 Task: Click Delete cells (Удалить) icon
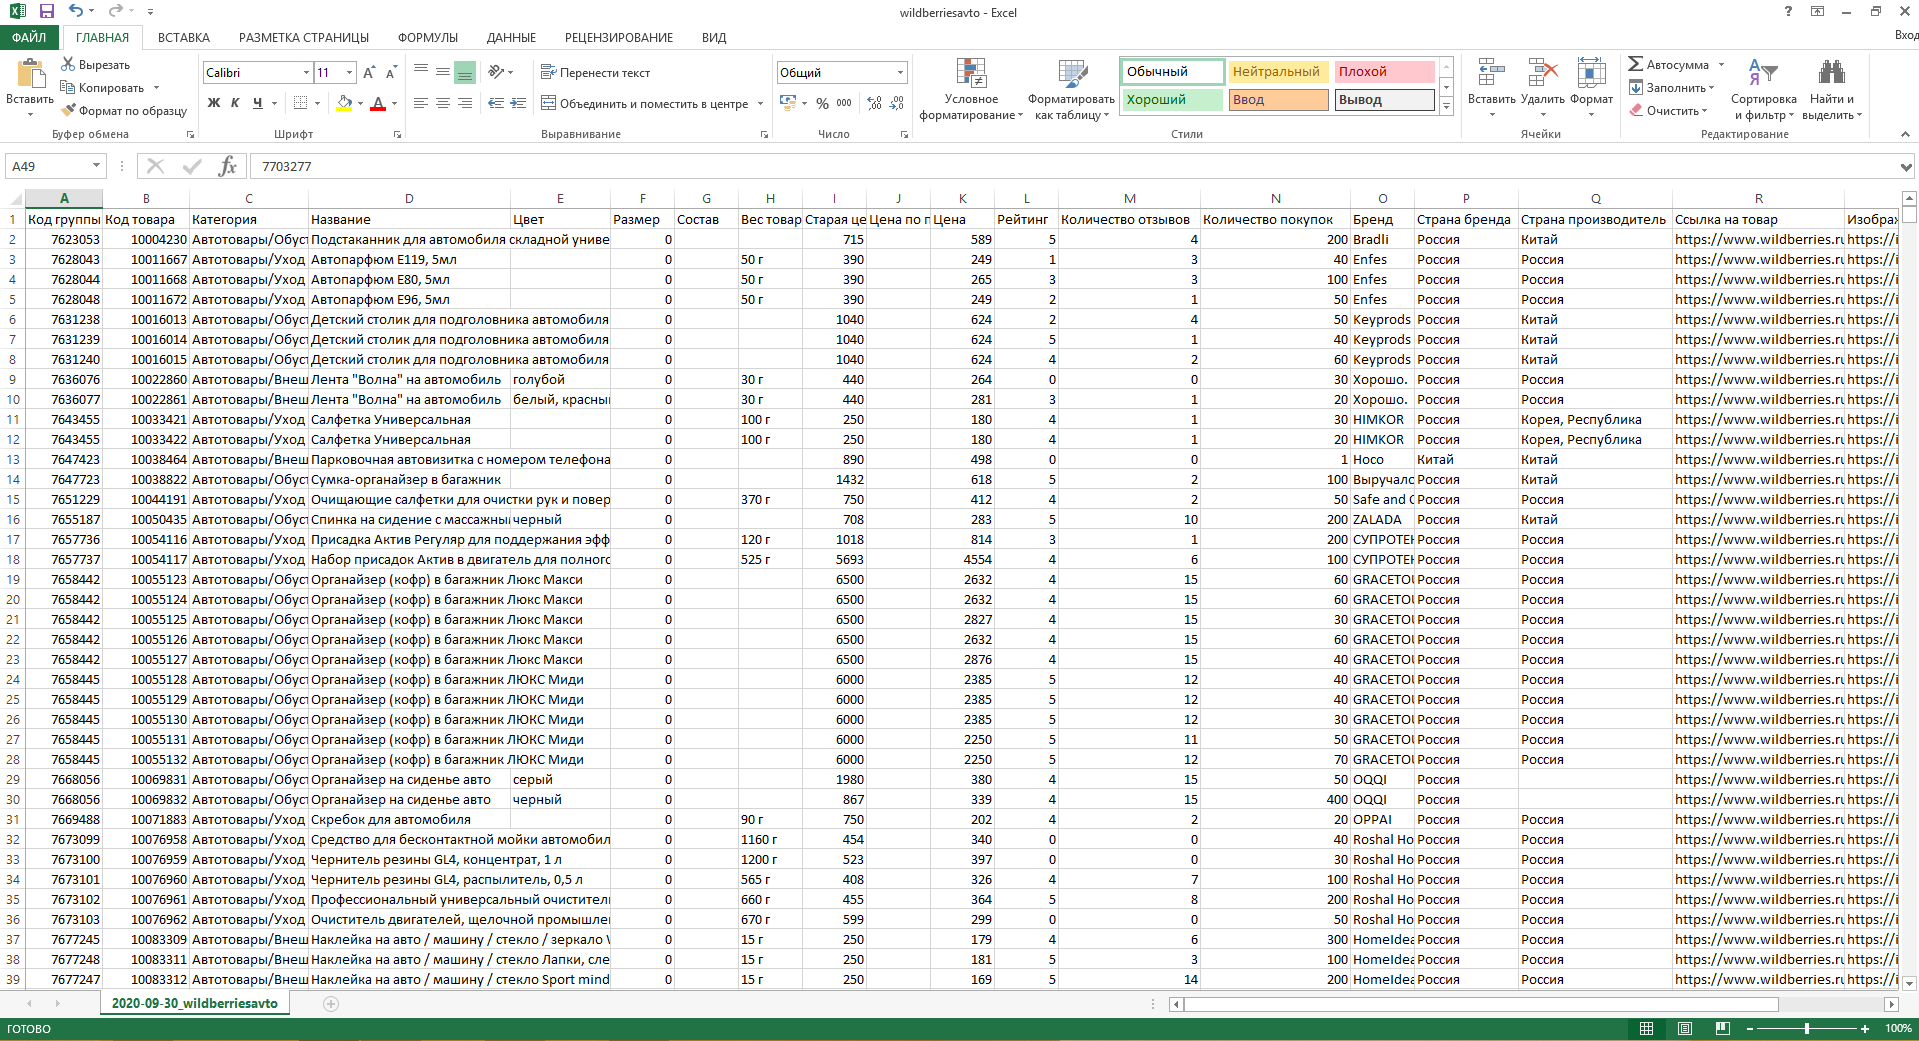[x=1543, y=73]
